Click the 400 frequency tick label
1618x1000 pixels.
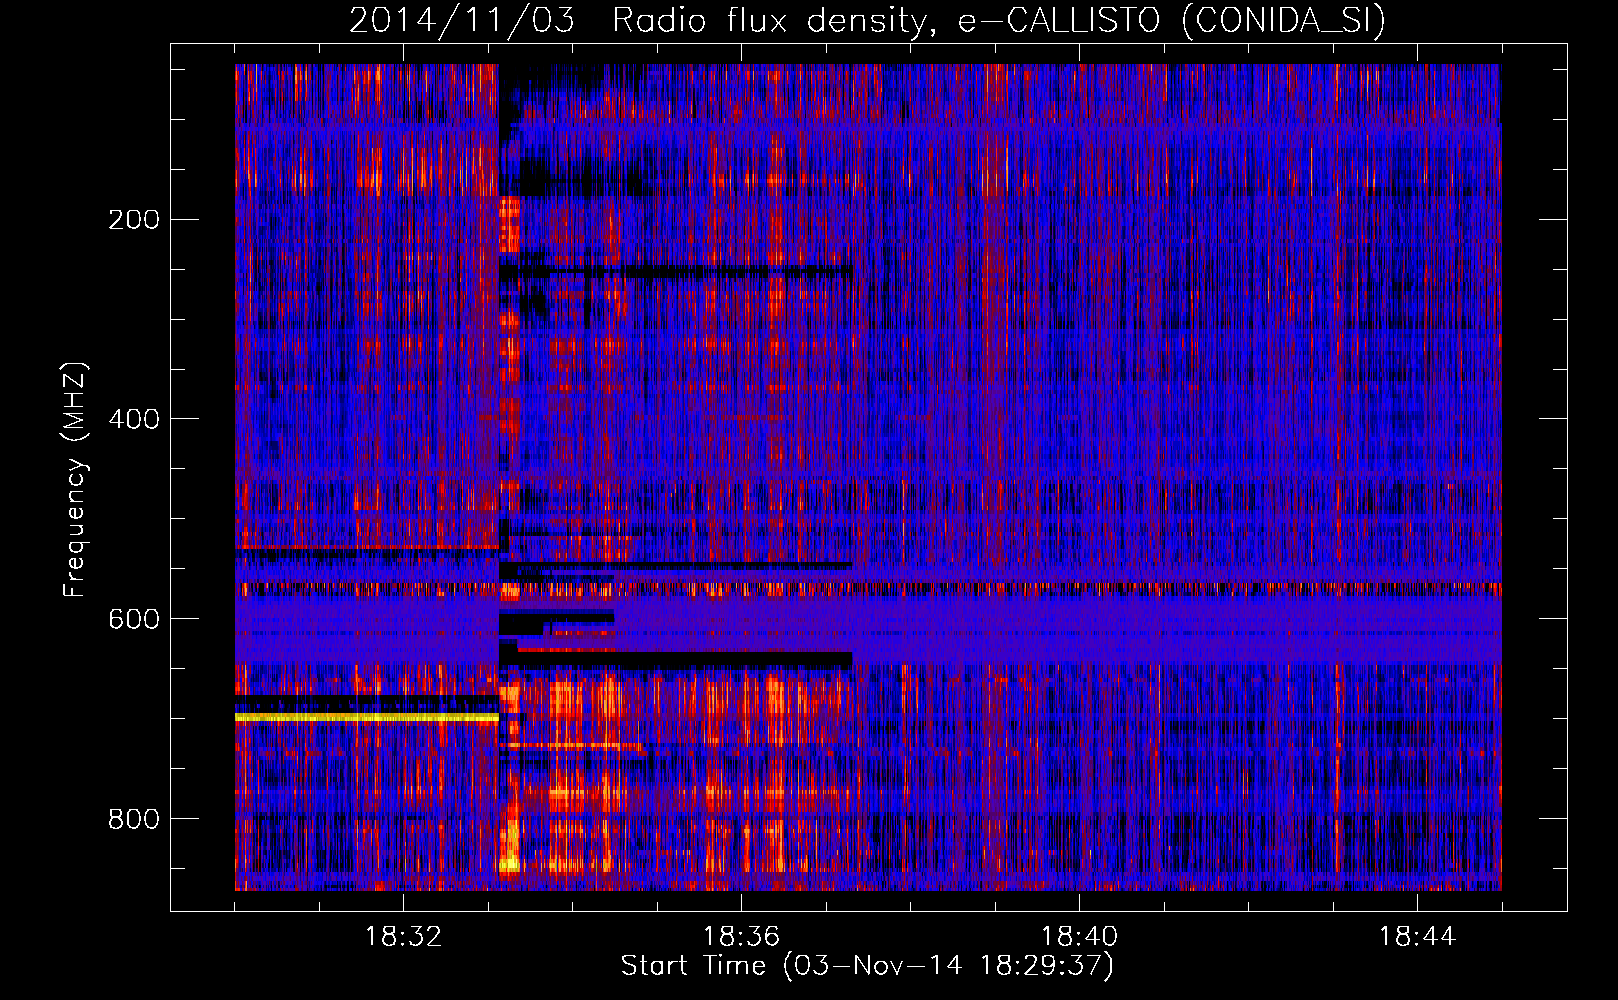click(x=134, y=419)
